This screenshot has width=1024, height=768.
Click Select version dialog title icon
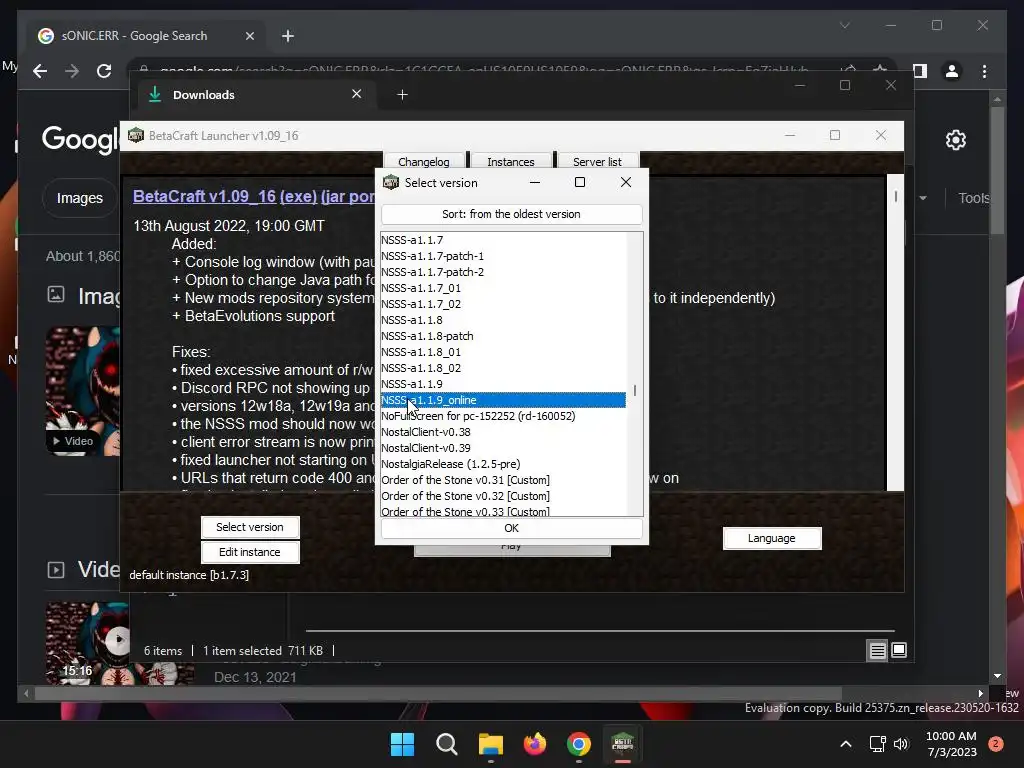(x=391, y=182)
